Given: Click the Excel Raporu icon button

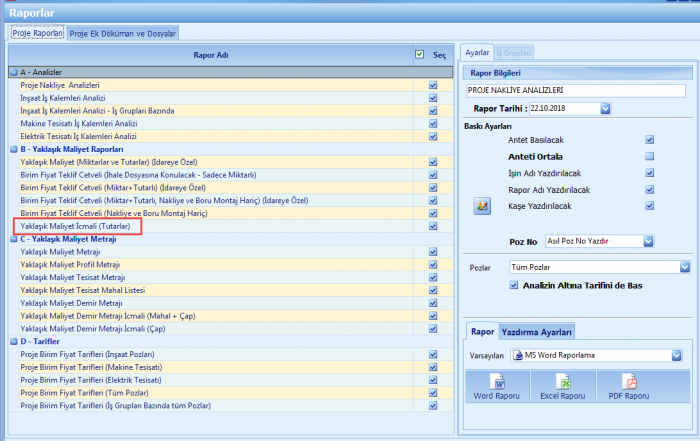Looking at the screenshot, I should pyautogui.click(x=563, y=387).
